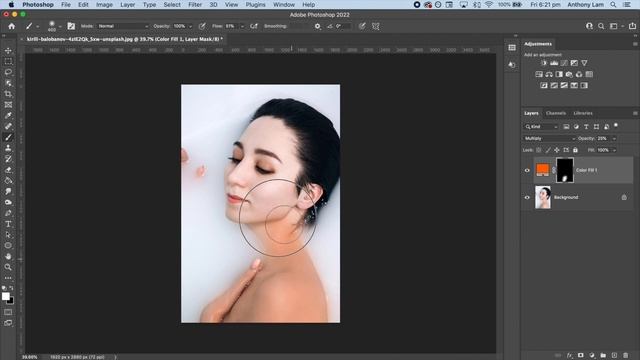Viewport: 640px width, 360px height.
Task: Select the Horizontal Type tool
Action: tap(8, 224)
